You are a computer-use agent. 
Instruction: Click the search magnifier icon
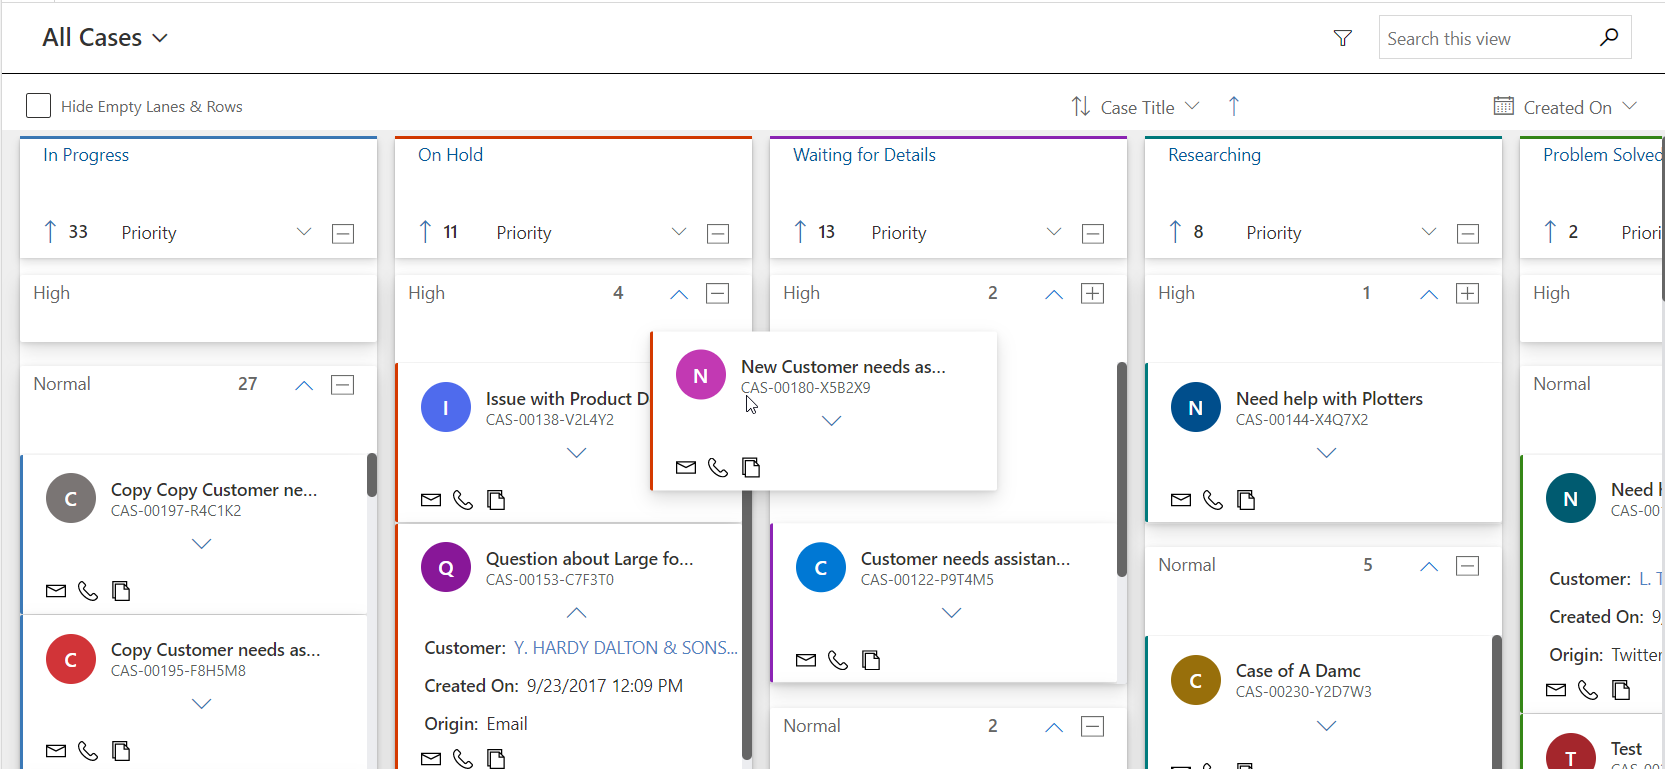pos(1608,38)
